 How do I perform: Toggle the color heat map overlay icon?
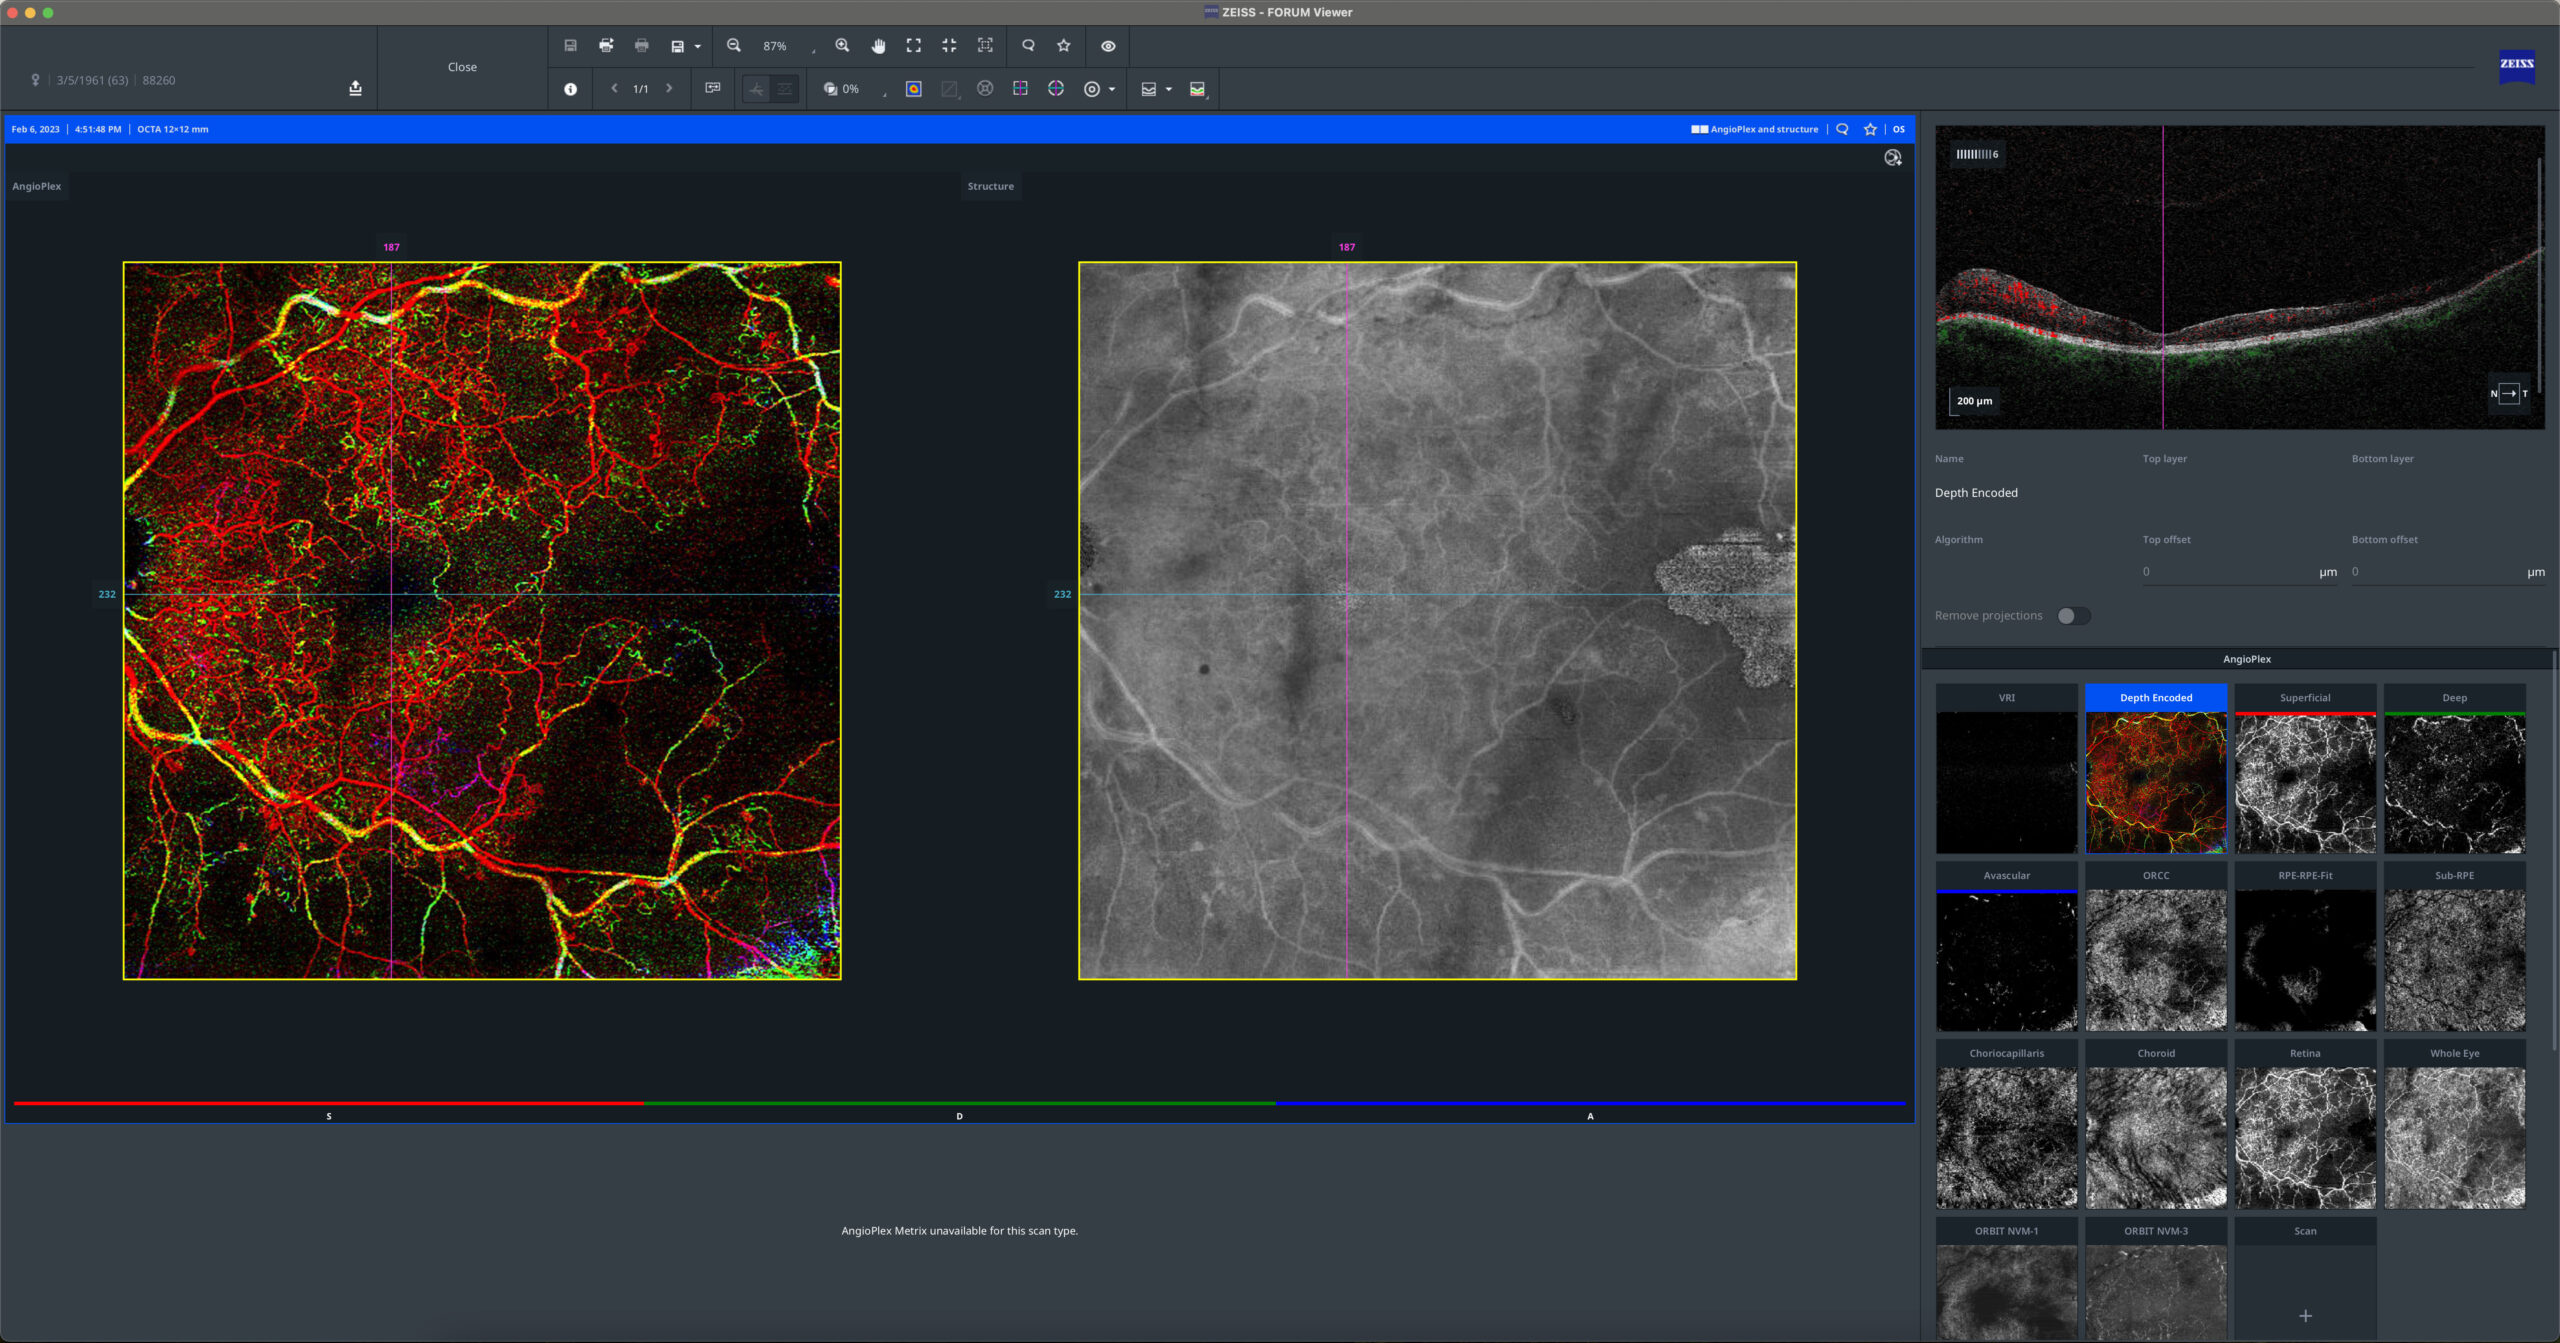pyautogui.click(x=914, y=89)
